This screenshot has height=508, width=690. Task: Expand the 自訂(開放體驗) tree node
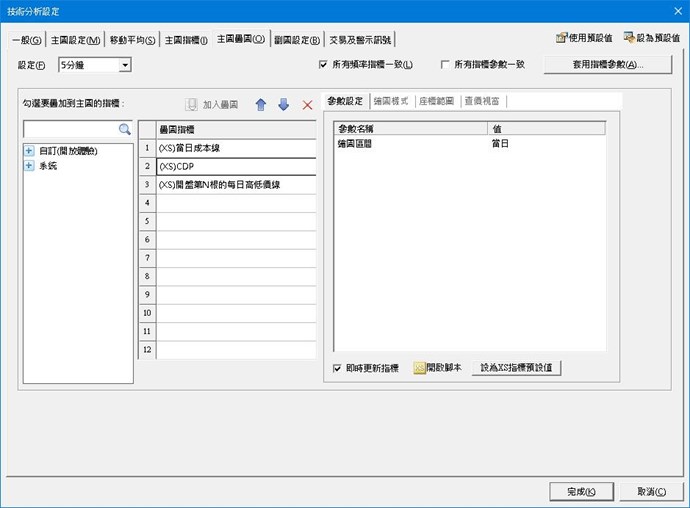click(x=29, y=151)
